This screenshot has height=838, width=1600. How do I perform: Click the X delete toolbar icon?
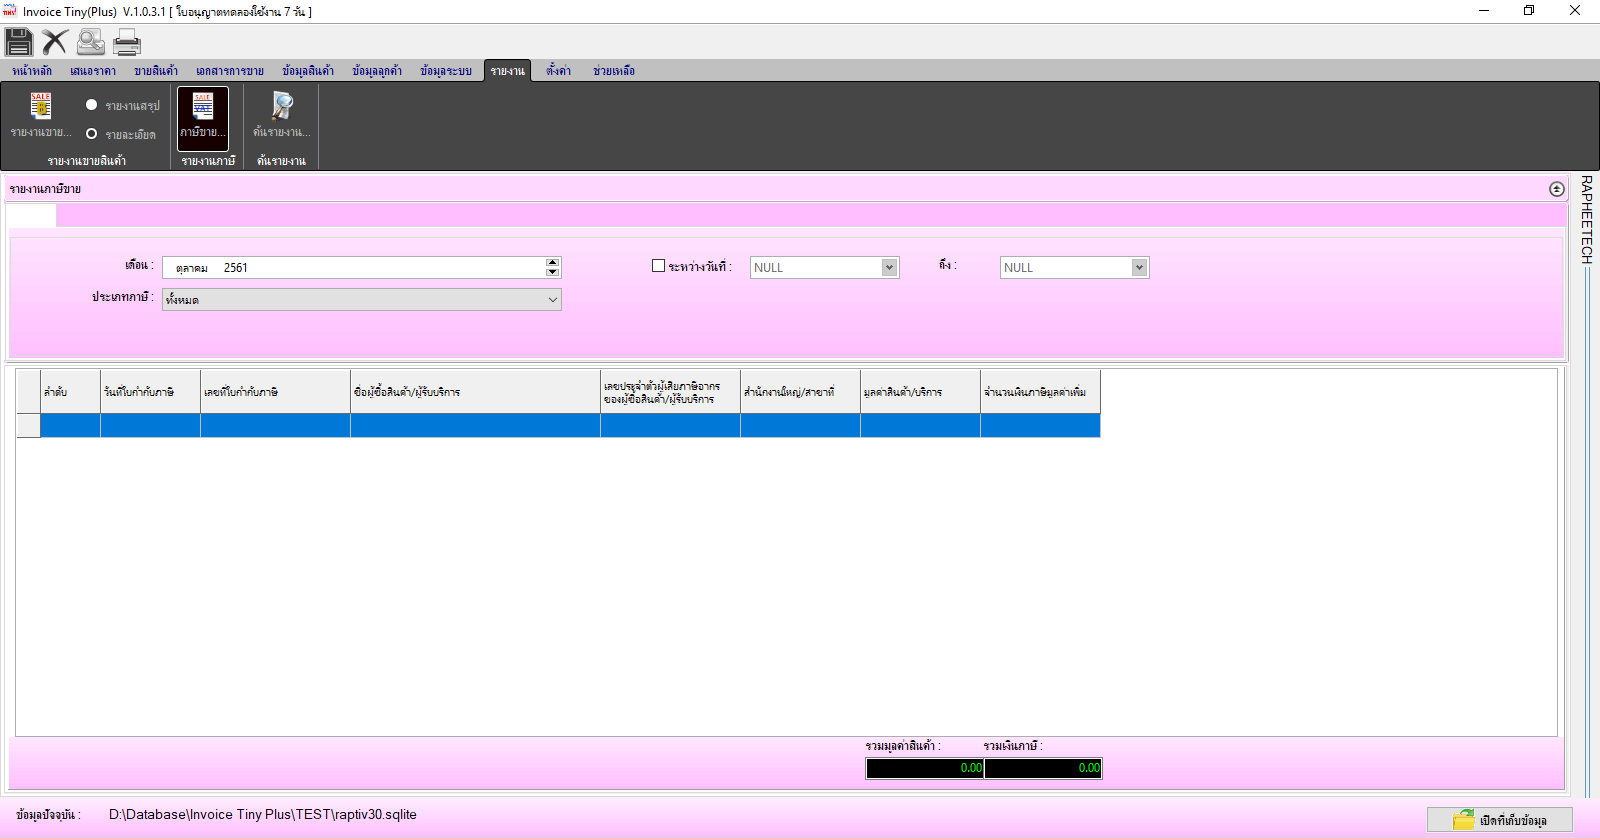click(55, 42)
